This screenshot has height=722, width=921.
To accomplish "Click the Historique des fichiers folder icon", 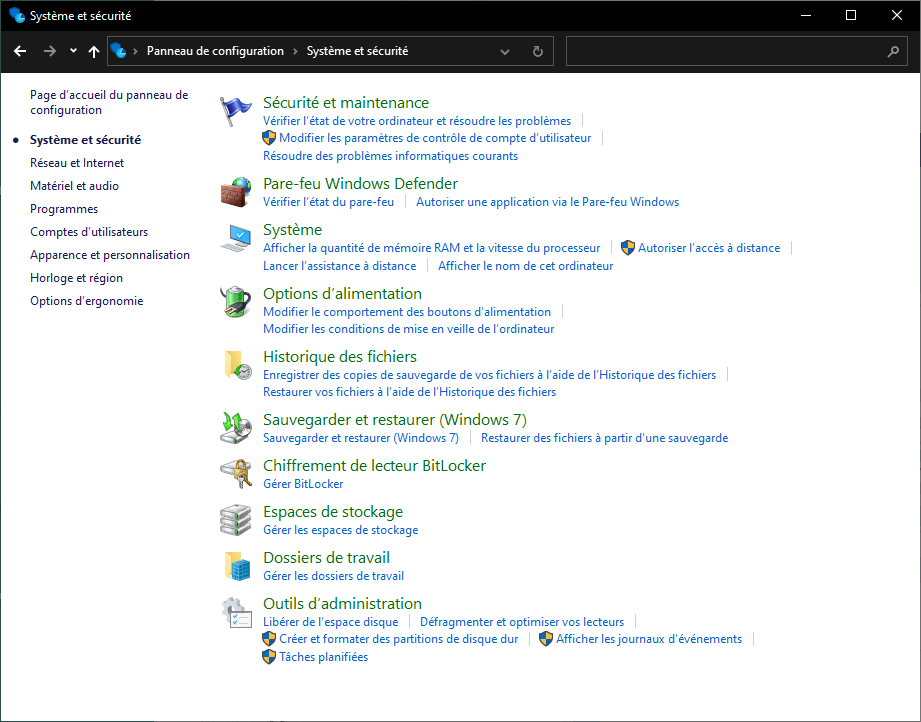I will (x=237, y=365).
